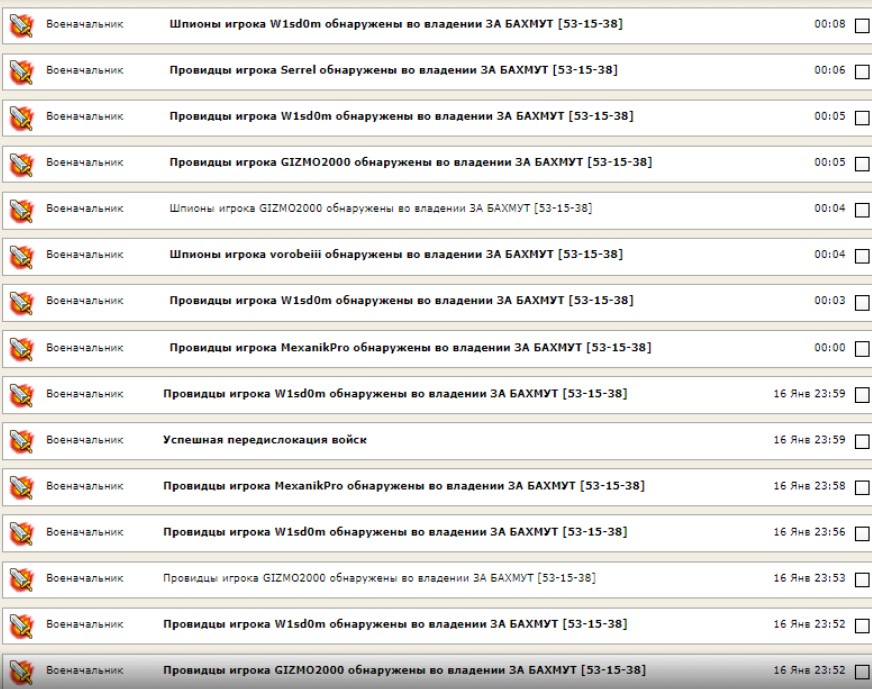Viewport: 872px width, 689px height.
Task: Open message Шпионы игрока W1sd0m at 00:08
Action: [x=396, y=24]
